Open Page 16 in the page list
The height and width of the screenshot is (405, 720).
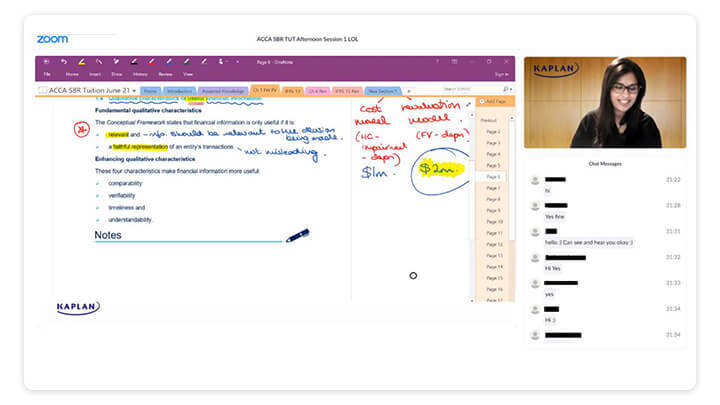coord(494,289)
